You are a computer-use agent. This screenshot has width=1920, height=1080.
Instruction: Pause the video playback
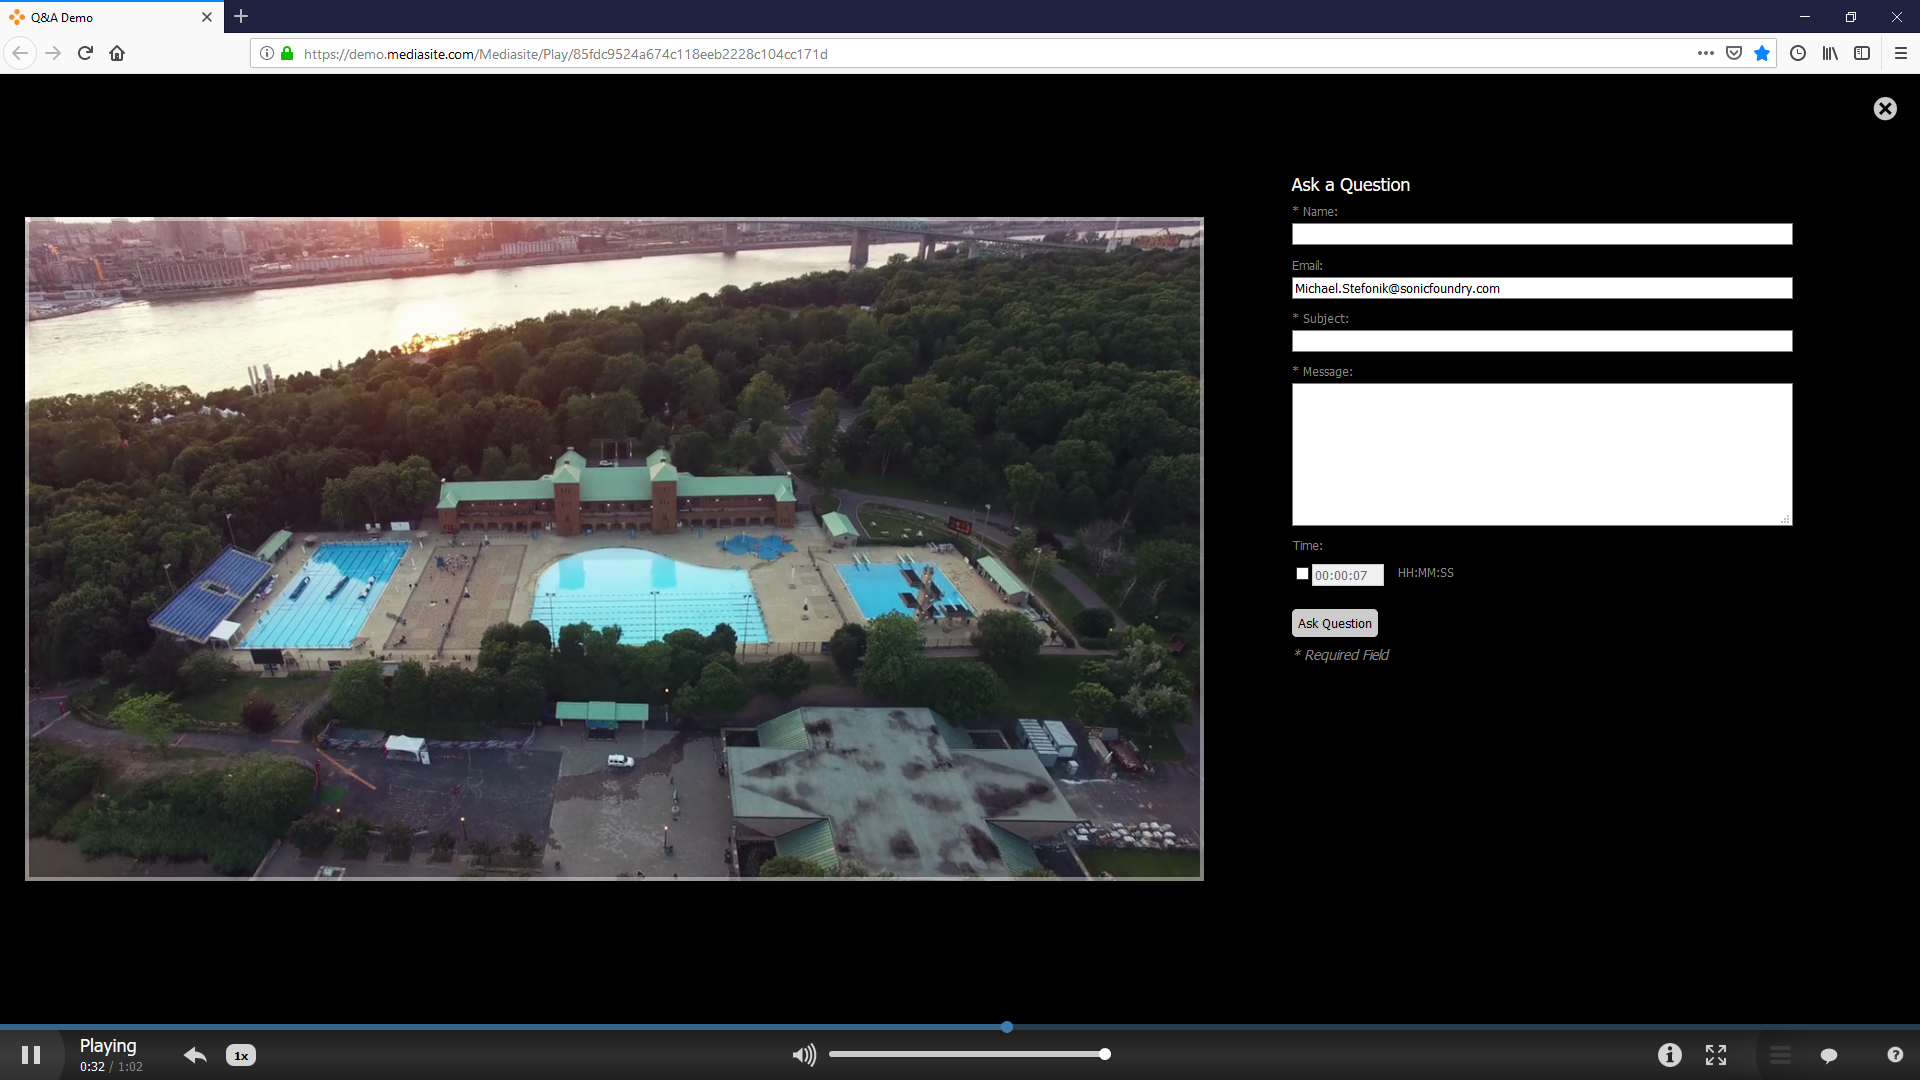31,1055
